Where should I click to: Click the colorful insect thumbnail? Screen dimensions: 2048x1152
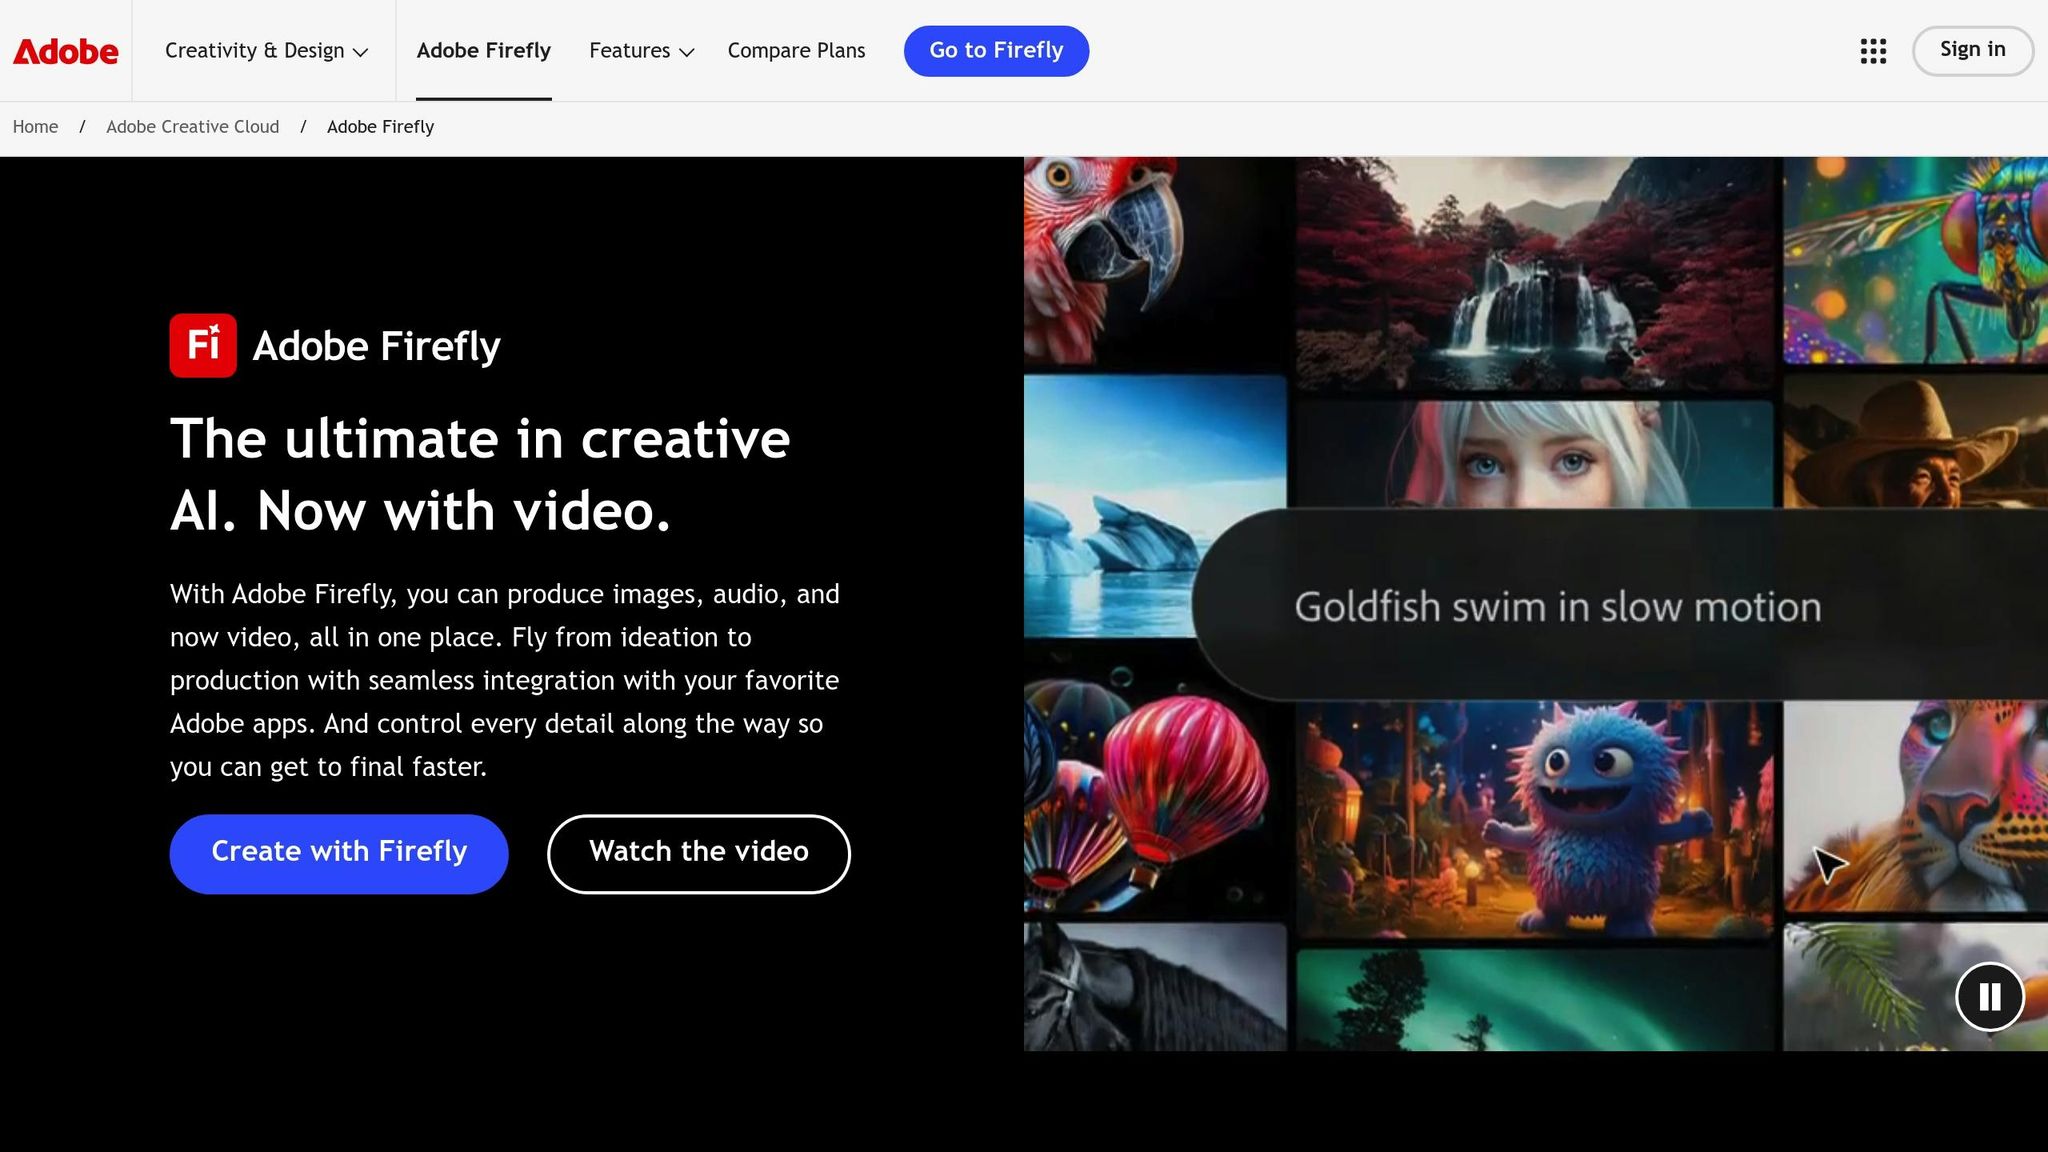click(1915, 260)
